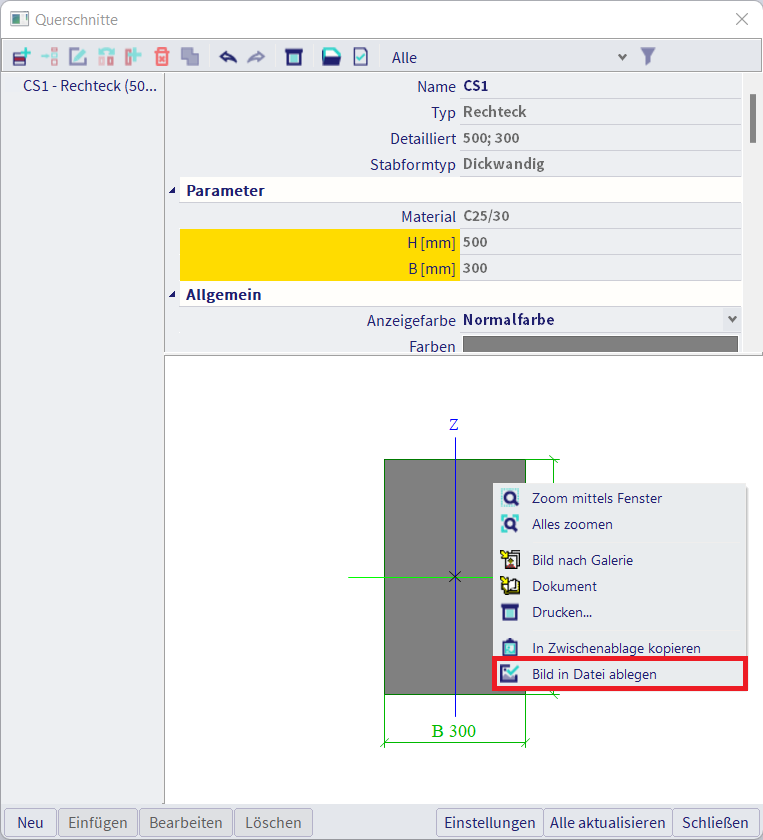
Task: Select 'In Zwischenablage kopieren' menu item
Action: [x=616, y=648]
